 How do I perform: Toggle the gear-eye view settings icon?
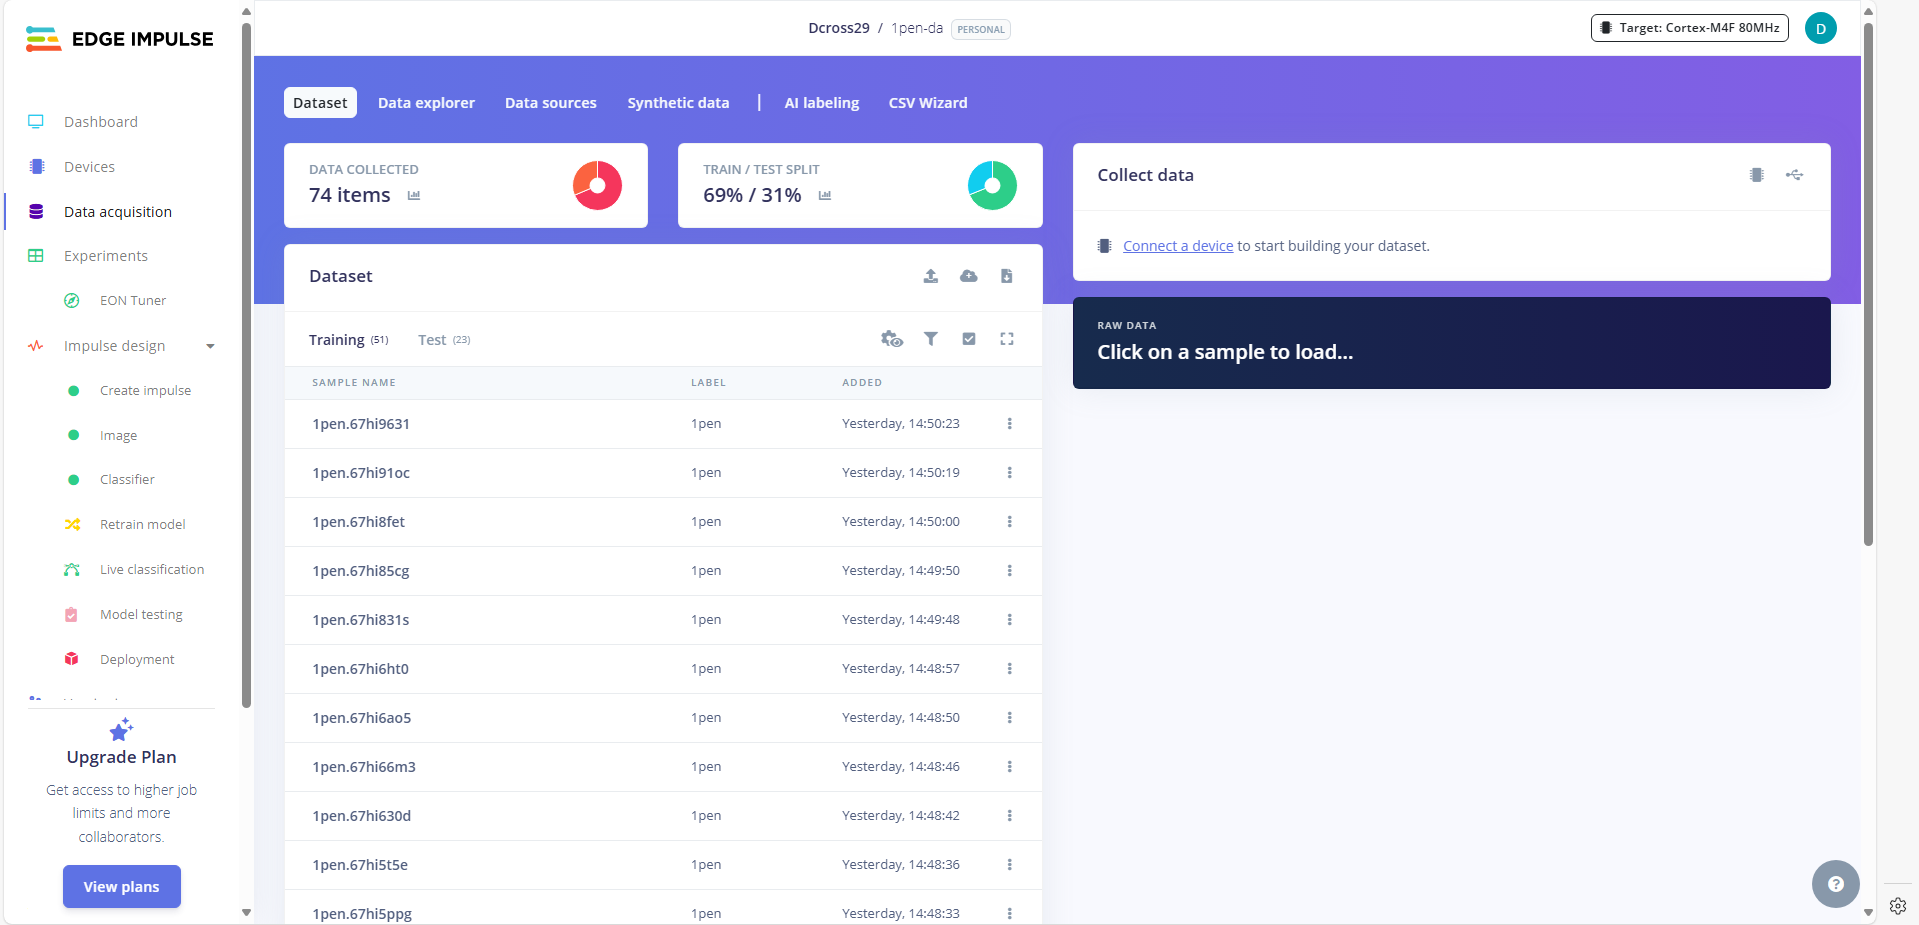tap(891, 339)
